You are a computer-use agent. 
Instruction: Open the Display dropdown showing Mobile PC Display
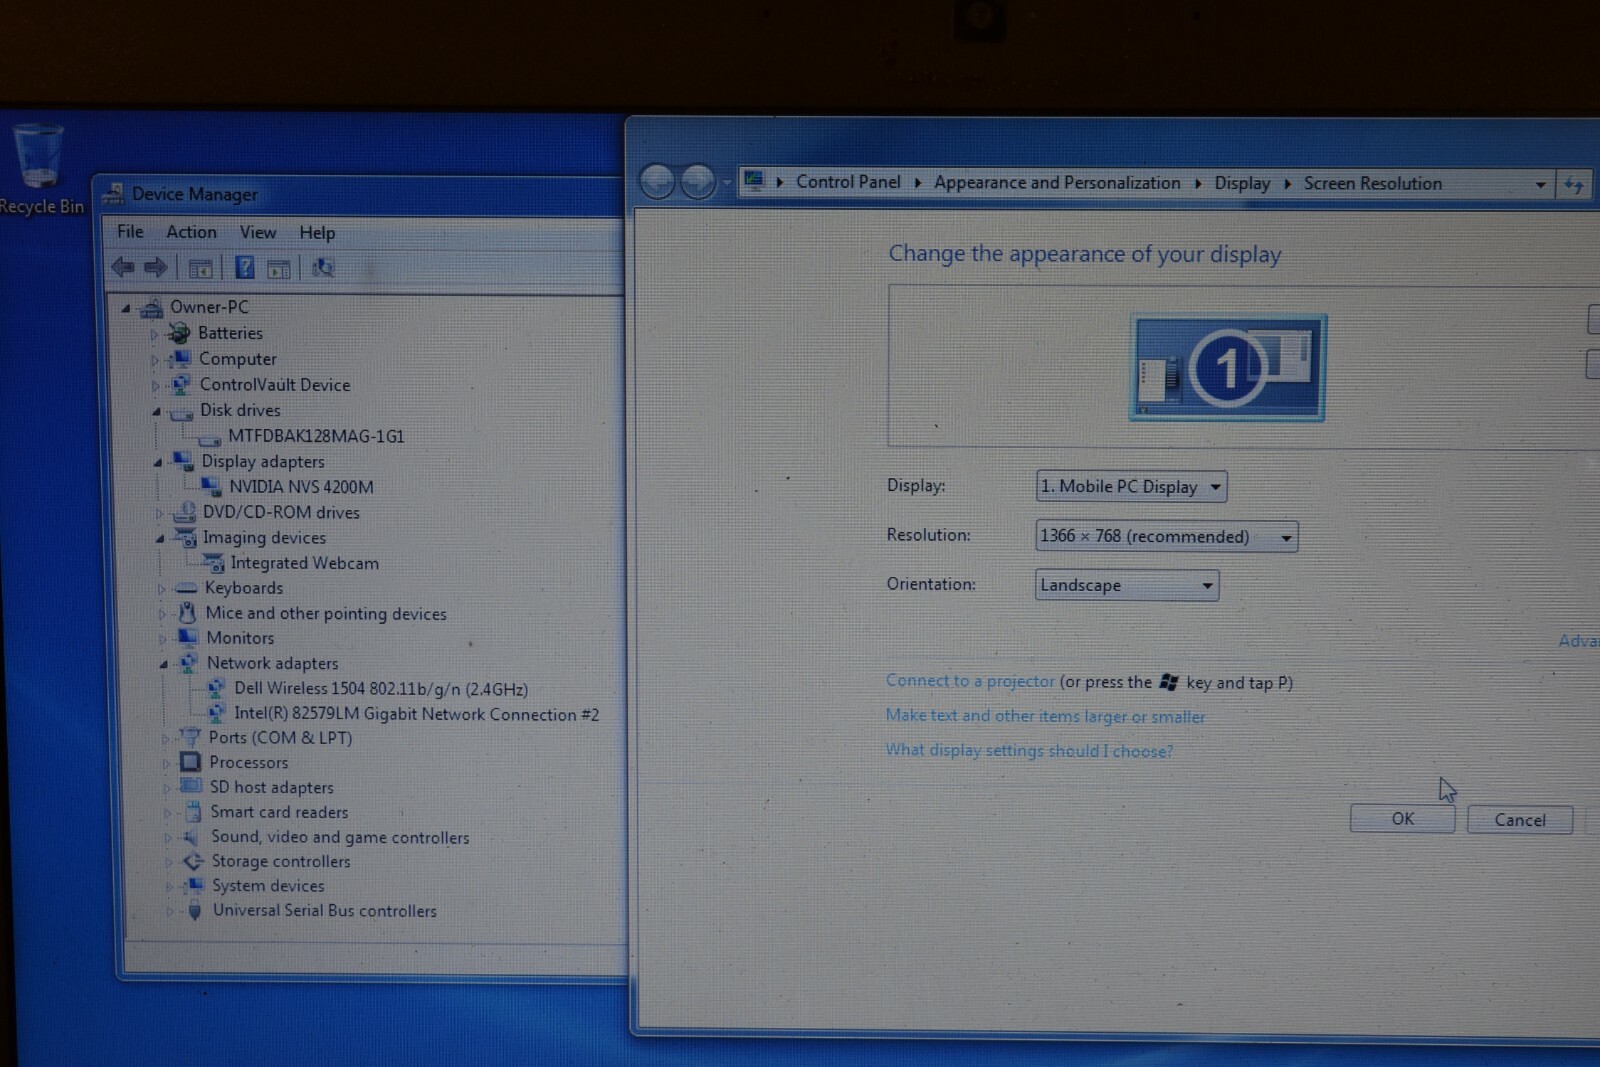pos(1131,487)
